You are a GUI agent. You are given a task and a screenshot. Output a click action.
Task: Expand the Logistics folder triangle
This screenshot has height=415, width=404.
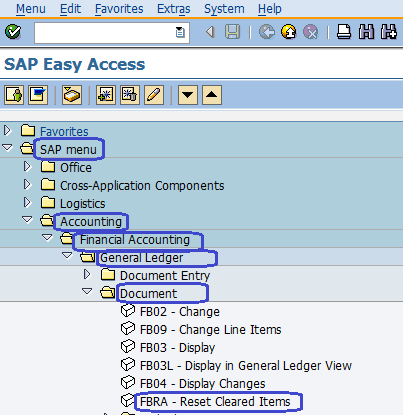[27, 202]
